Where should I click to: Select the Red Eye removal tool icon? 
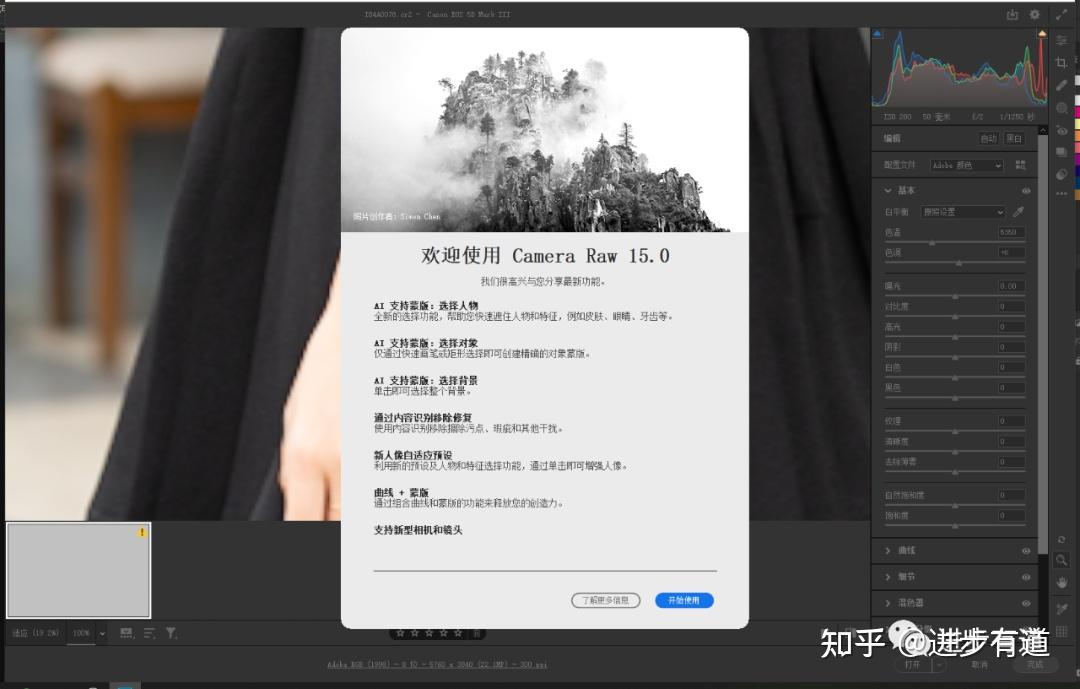pyautogui.click(x=1061, y=130)
